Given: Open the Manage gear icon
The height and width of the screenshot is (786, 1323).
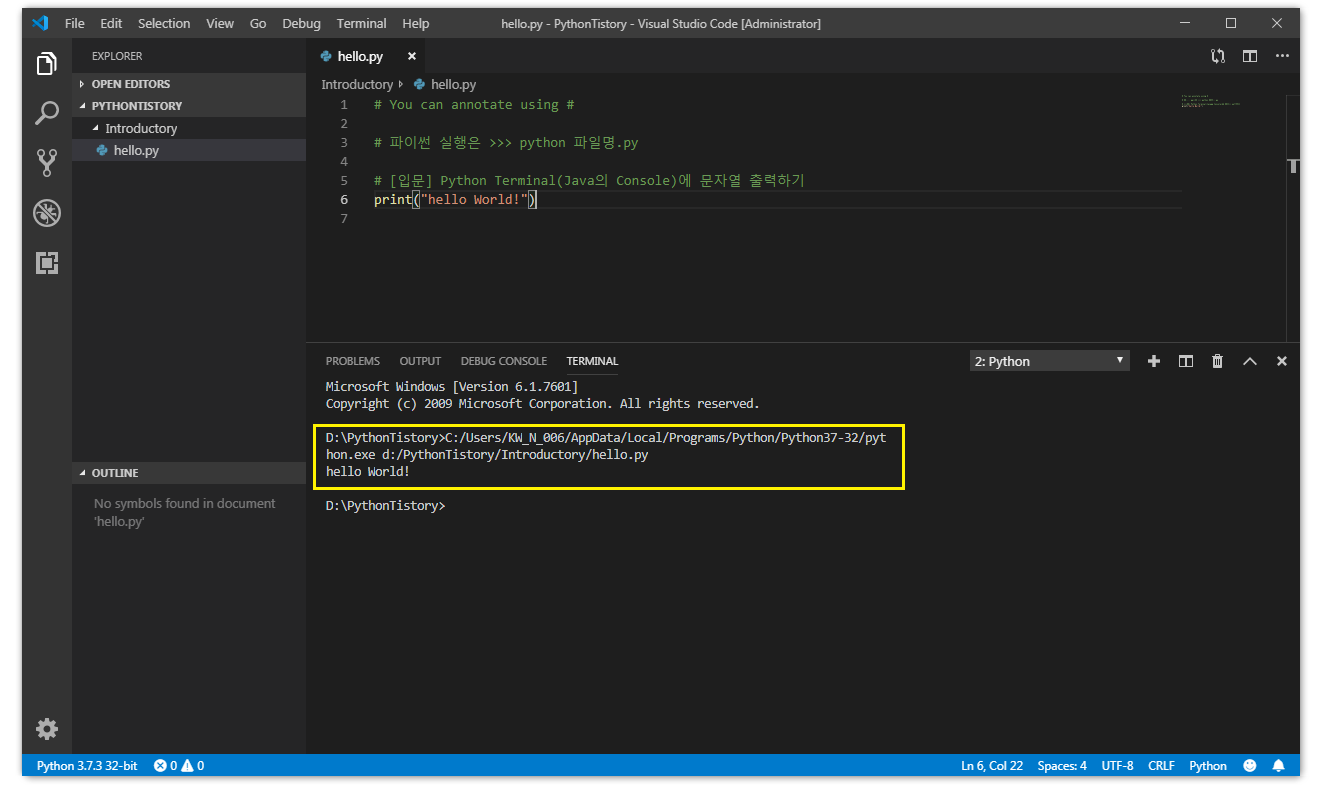Looking at the screenshot, I should [47, 728].
